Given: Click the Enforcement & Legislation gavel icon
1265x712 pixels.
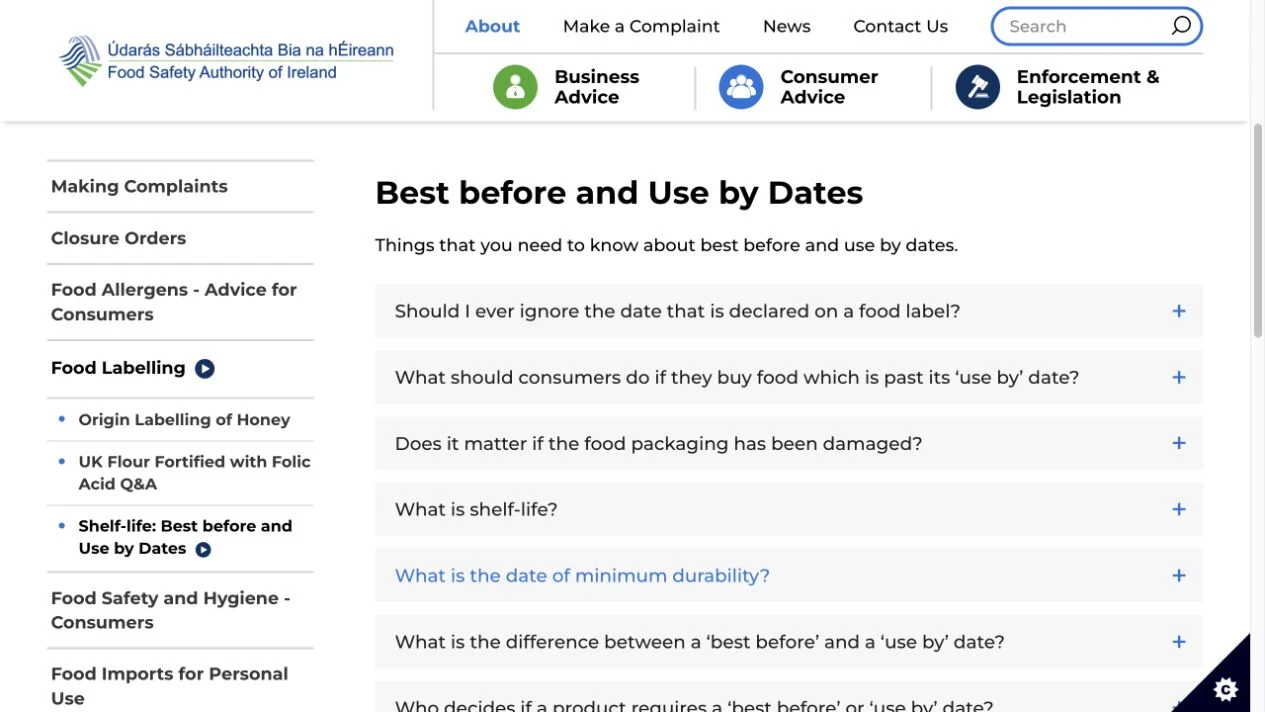Looking at the screenshot, I should tap(977, 87).
